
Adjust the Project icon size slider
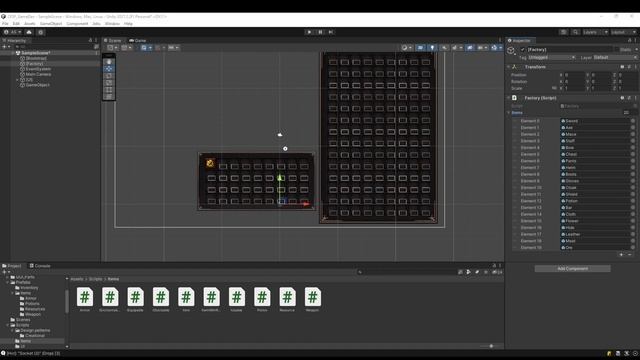[x=491, y=346]
